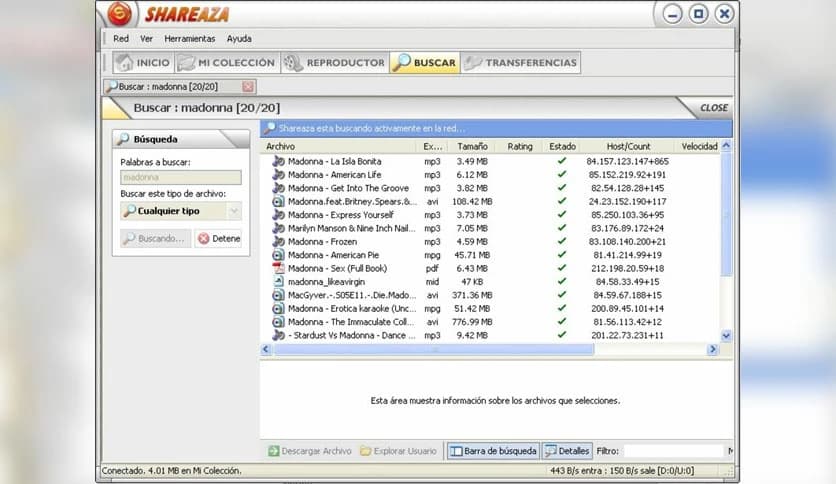Click PDF icon of 'Sex (Full Book)'

[x=278, y=268]
